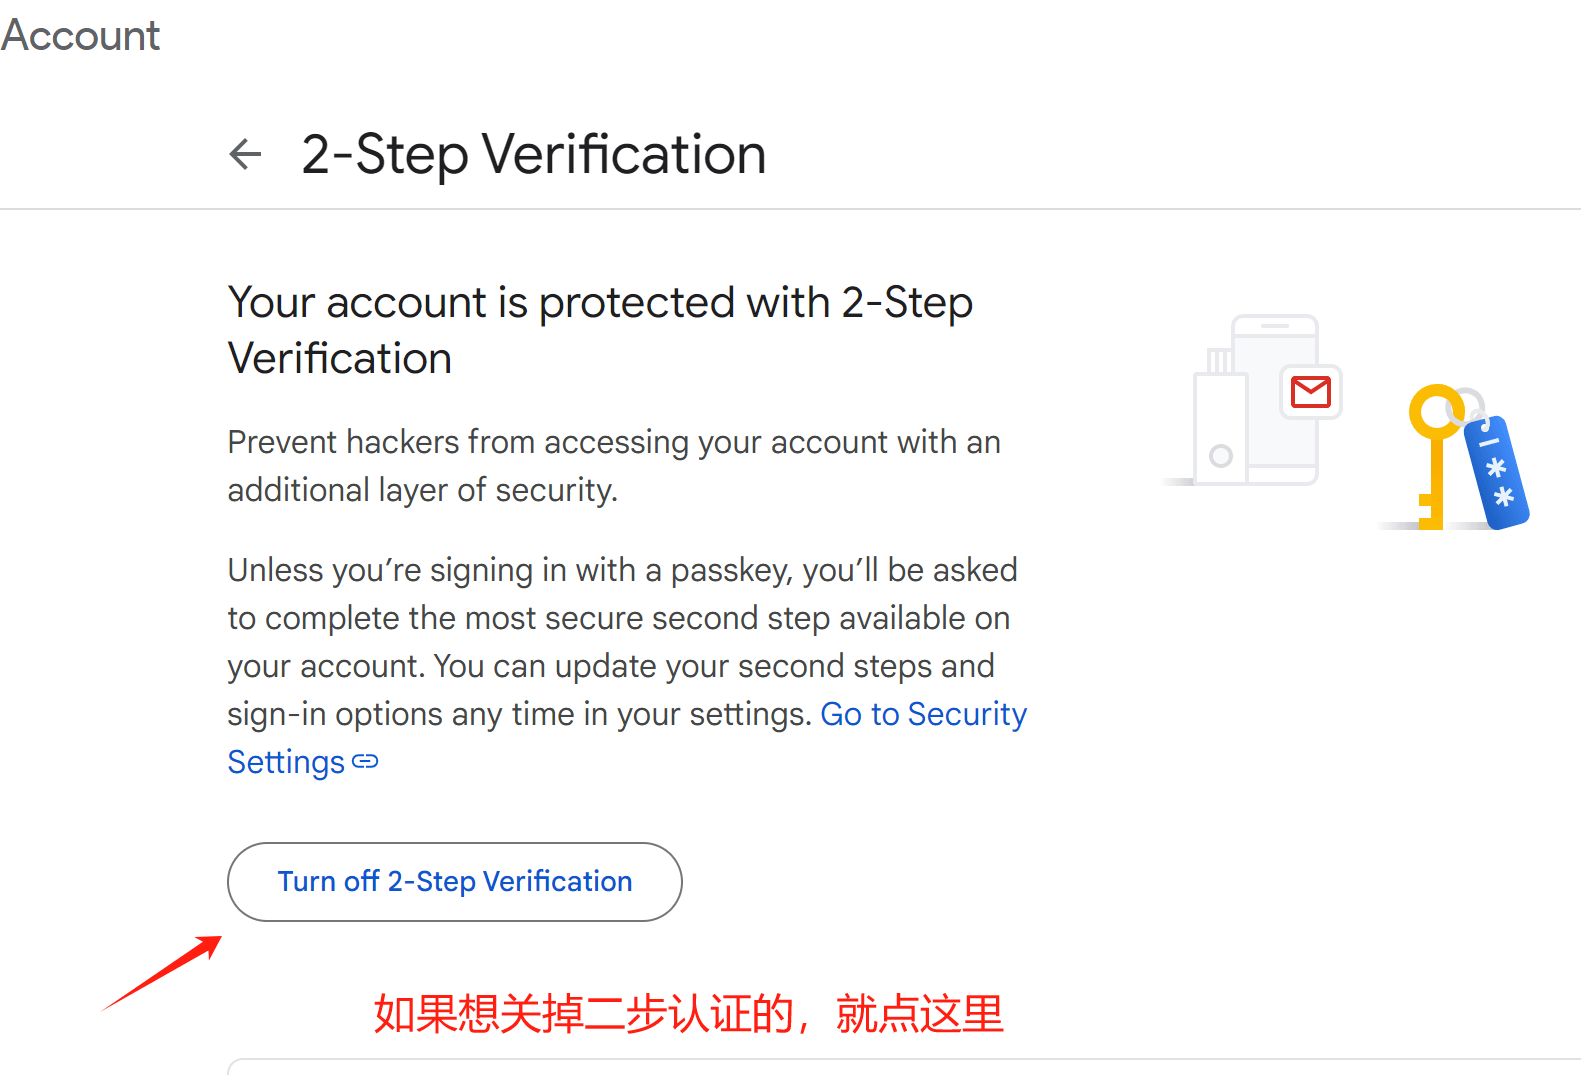1581x1075 pixels.
Task: Click the Account text in the header
Action: [x=80, y=35]
